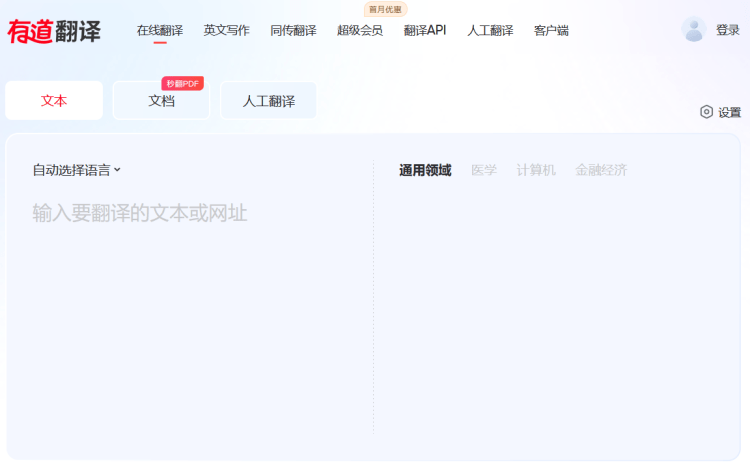The width and height of the screenshot is (750, 469).
Task: Select the 计算机 domain
Action: (x=536, y=170)
